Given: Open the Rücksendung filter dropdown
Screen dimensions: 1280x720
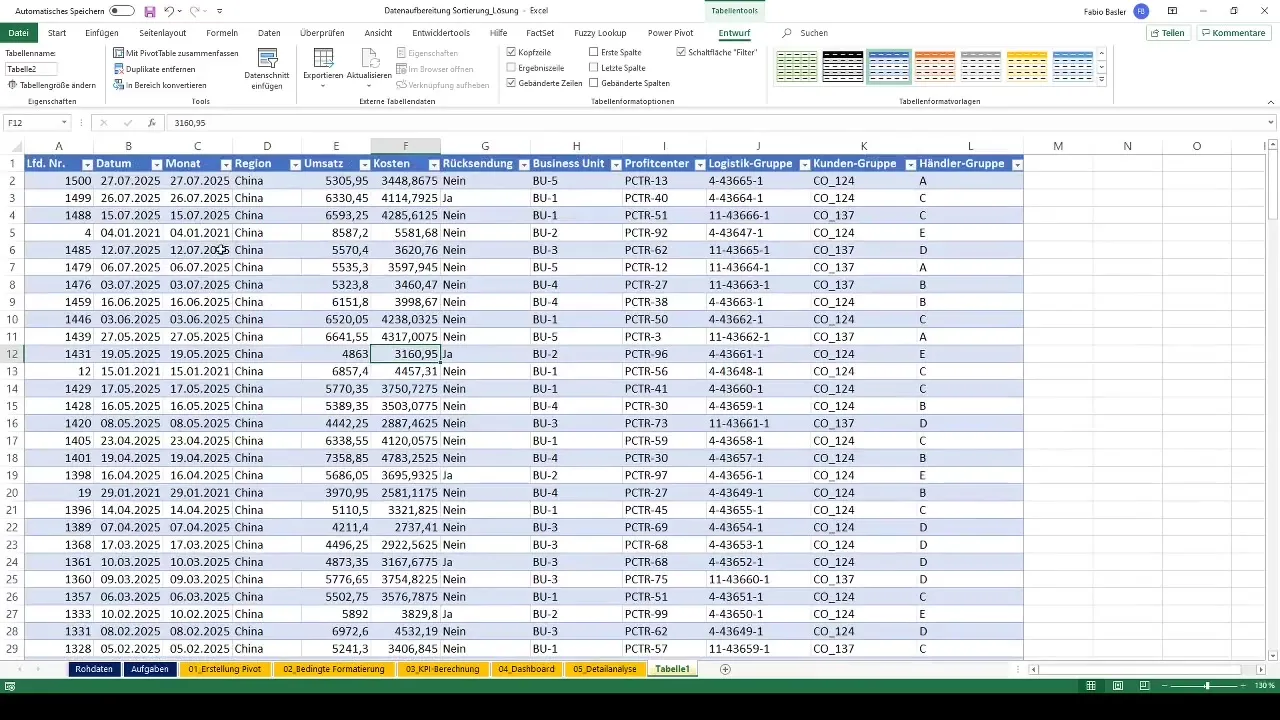Looking at the screenshot, I should [523, 164].
